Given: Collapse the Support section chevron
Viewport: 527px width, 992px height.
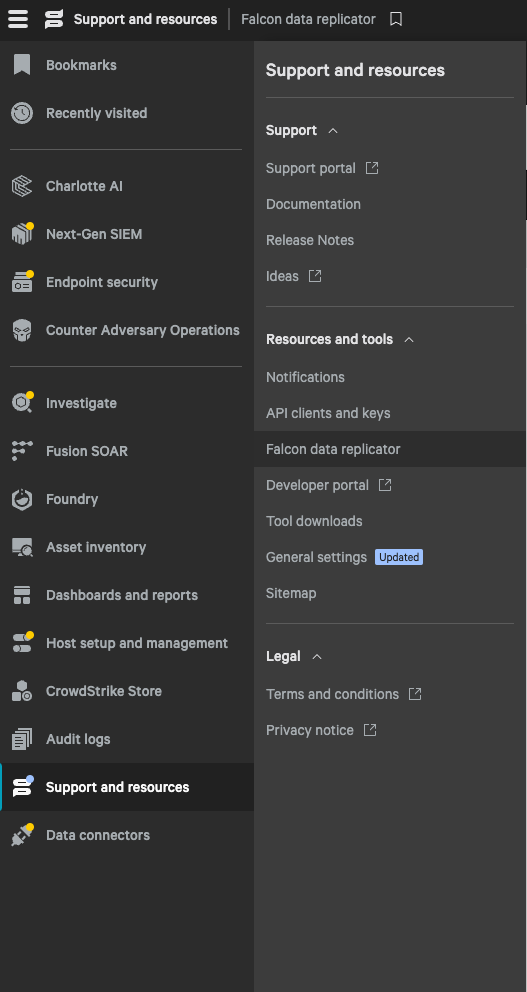Looking at the screenshot, I should 333,130.
